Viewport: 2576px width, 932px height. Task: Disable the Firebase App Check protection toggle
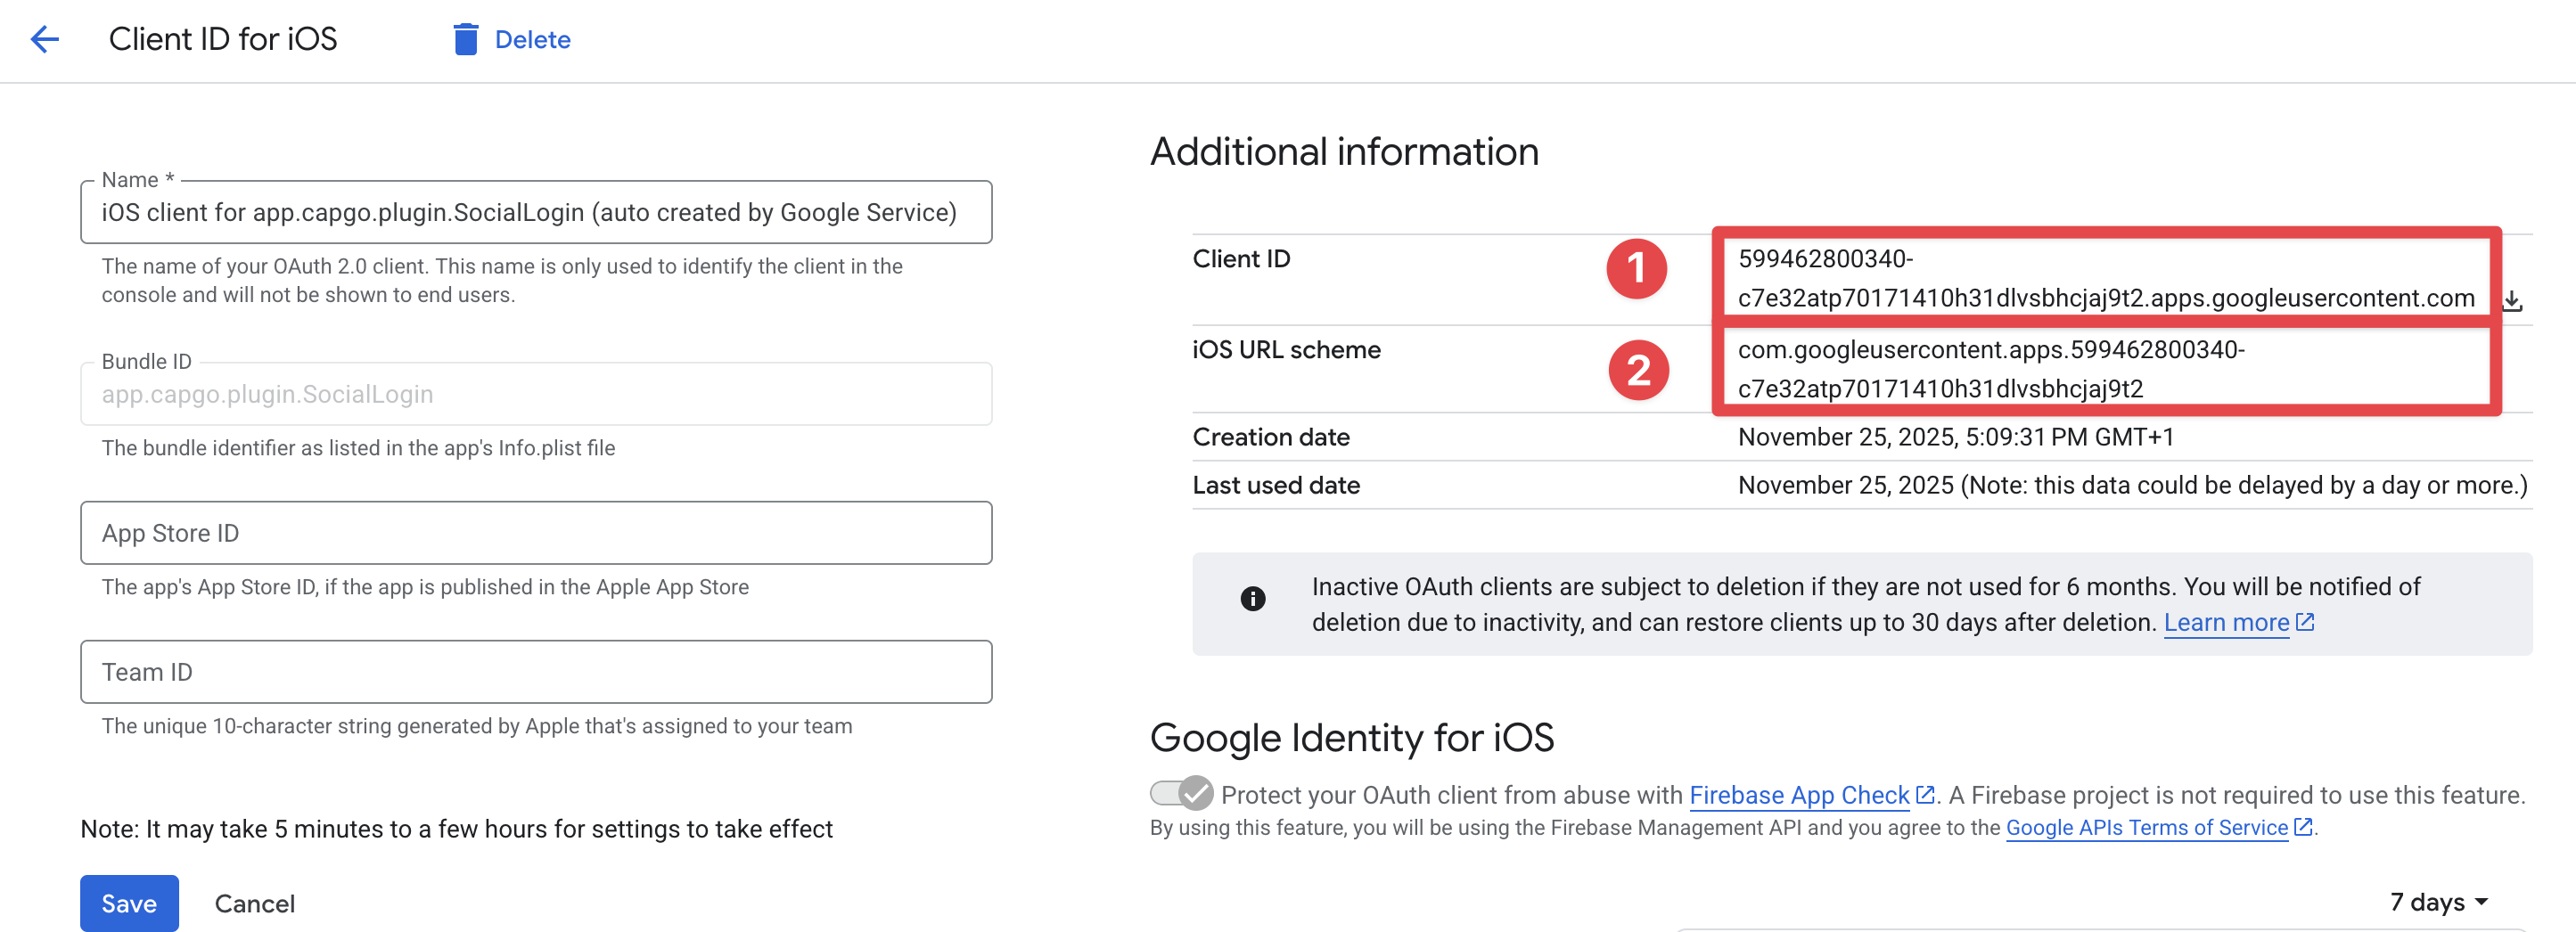coord(1180,793)
